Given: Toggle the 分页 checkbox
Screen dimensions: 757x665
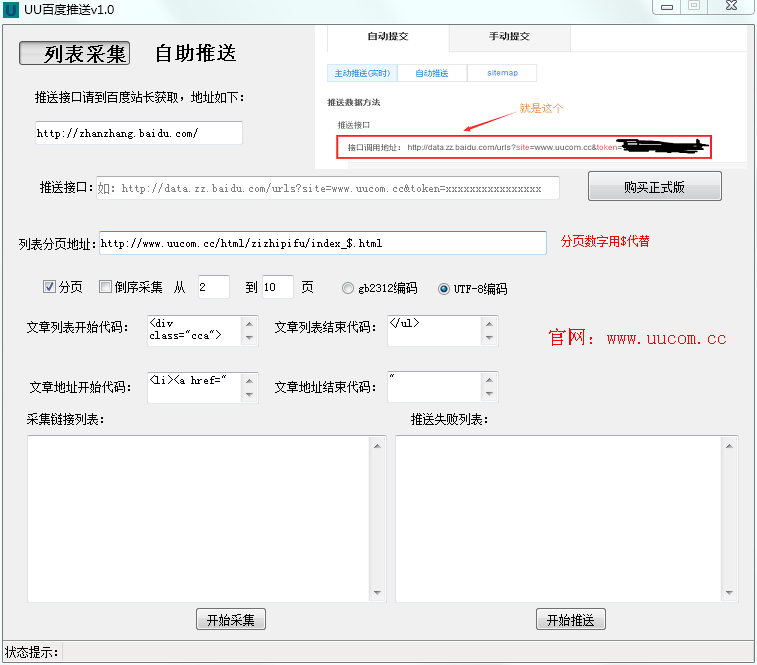Looking at the screenshot, I should (50, 287).
